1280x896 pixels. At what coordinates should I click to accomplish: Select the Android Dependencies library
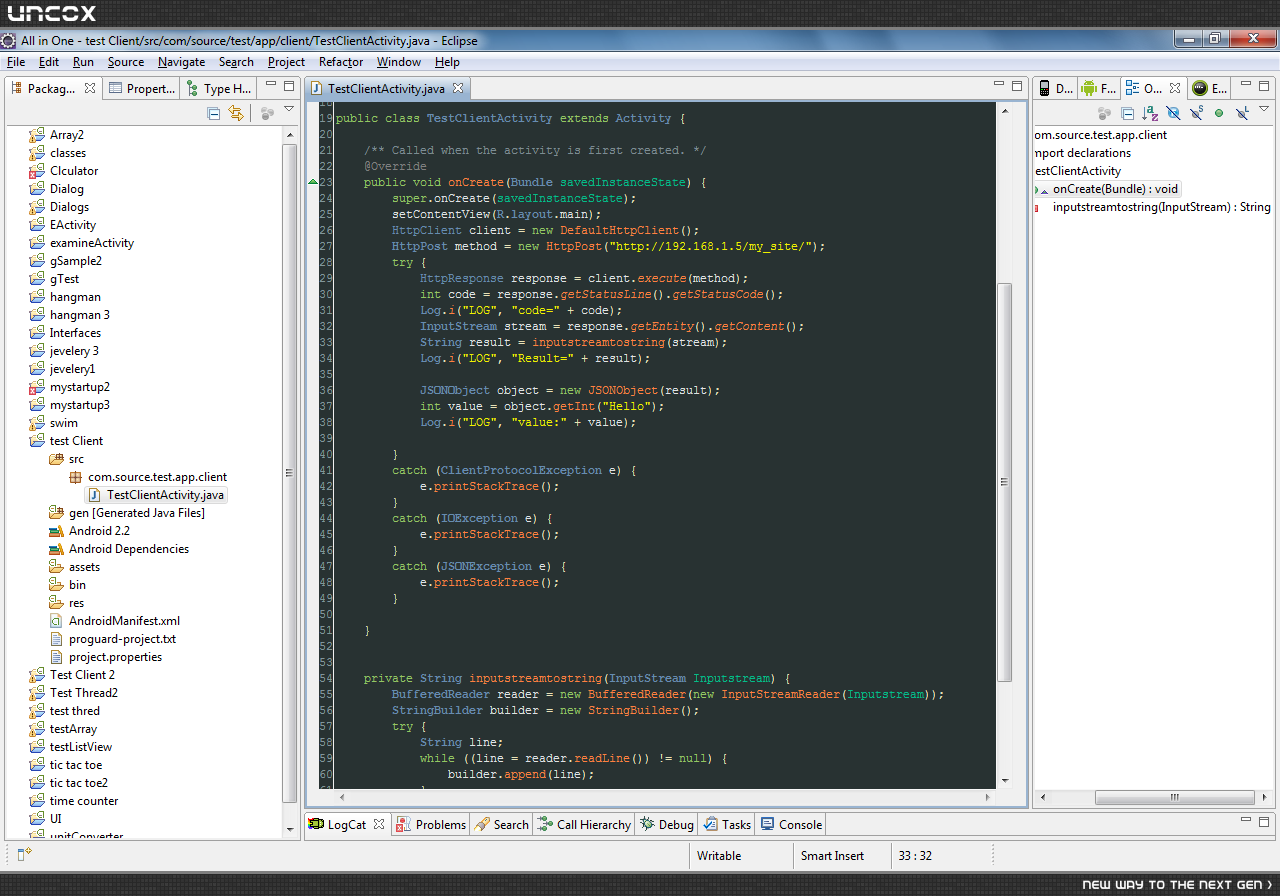pos(128,548)
